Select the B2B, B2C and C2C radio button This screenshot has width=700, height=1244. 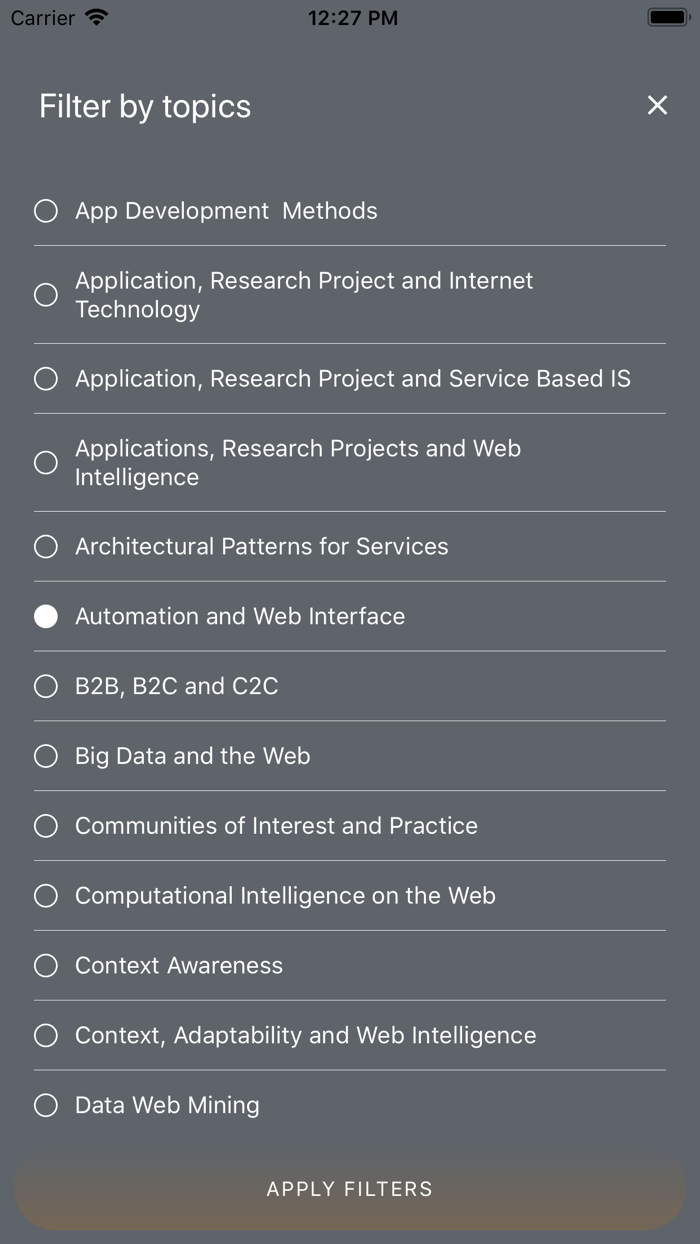46,687
